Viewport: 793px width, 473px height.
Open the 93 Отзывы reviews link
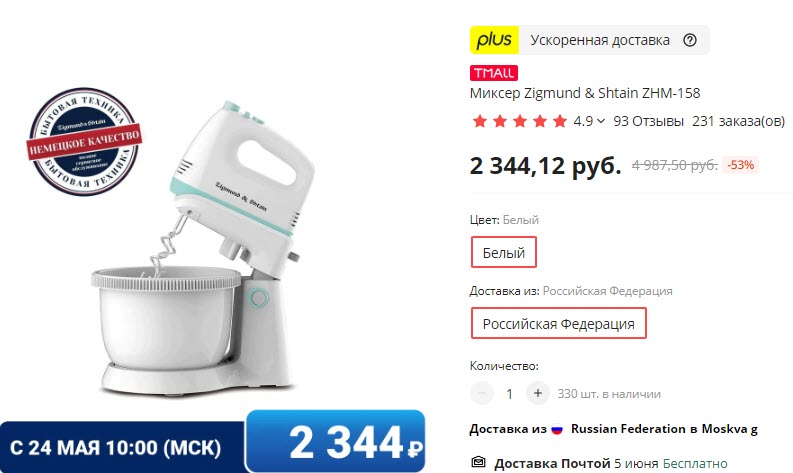click(x=648, y=121)
